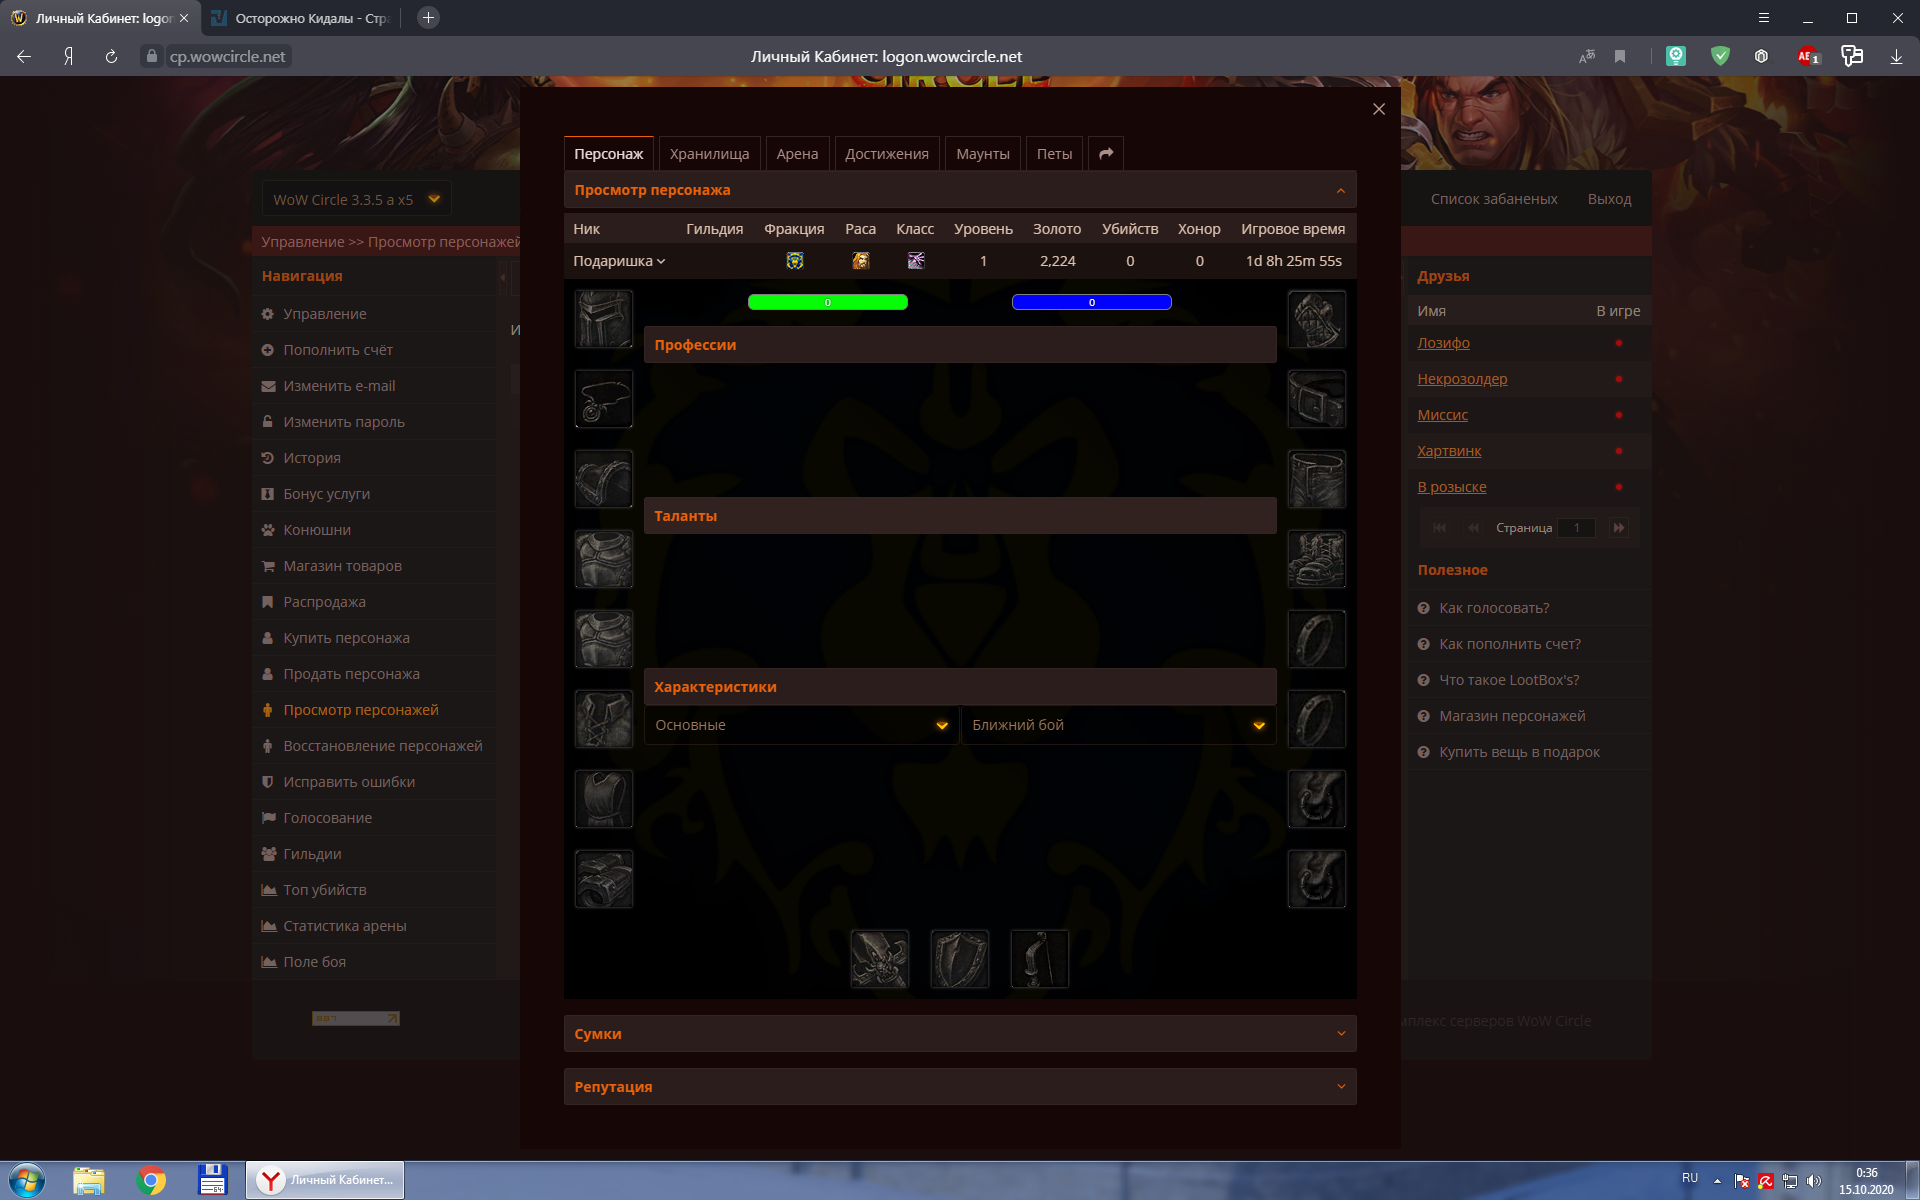Open the Ближний бой dropdown
The width and height of the screenshot is (1920, 1200).
[x=1118, y=725]
